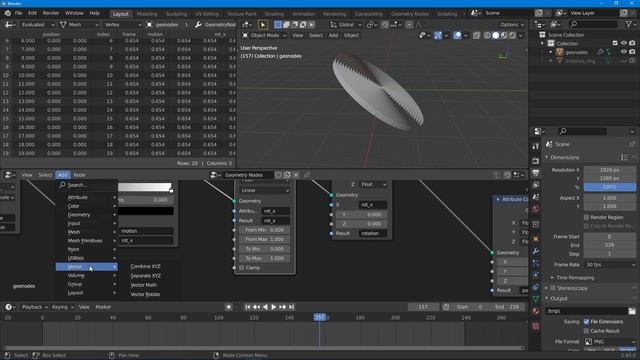Screen dimensions: 640x360
Task: Open Linear interpolation dropdown in node
Action: click(264, 191)
